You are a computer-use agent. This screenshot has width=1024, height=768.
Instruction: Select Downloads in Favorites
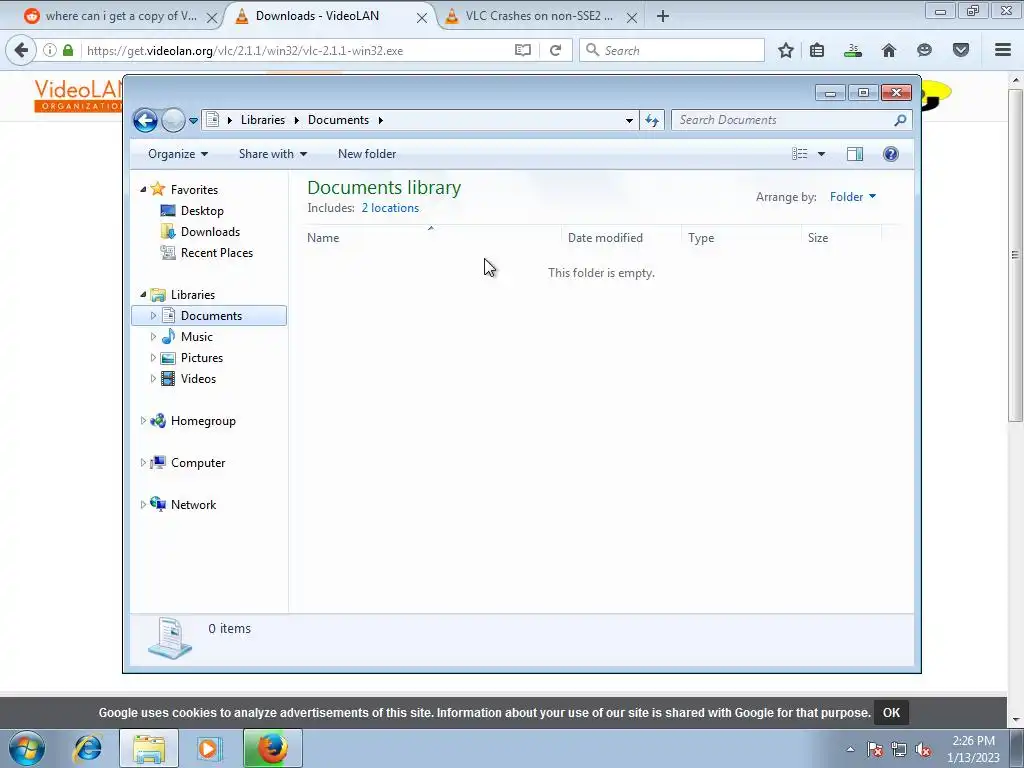210,232
